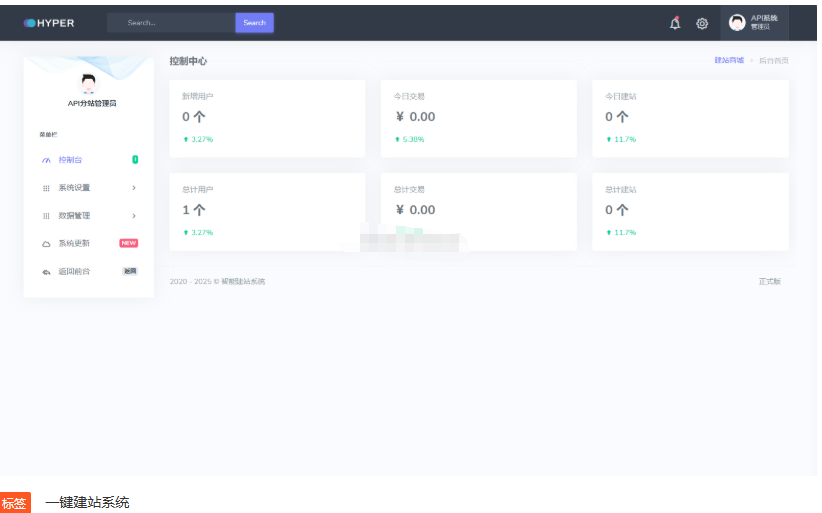
Task: Click the 5.38% growth under 今日交易
Action: 409,139
